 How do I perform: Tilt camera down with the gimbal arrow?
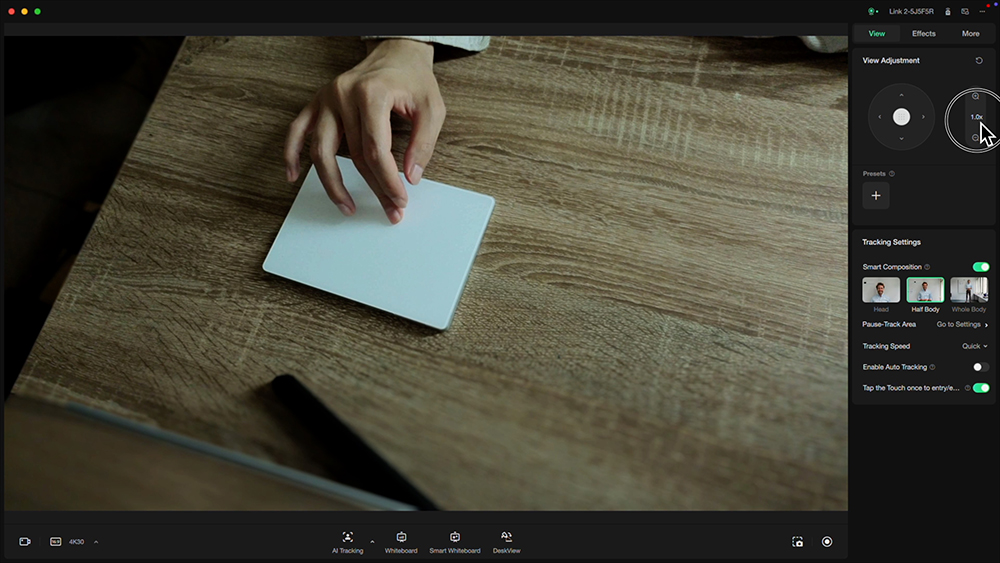(901, 138)
